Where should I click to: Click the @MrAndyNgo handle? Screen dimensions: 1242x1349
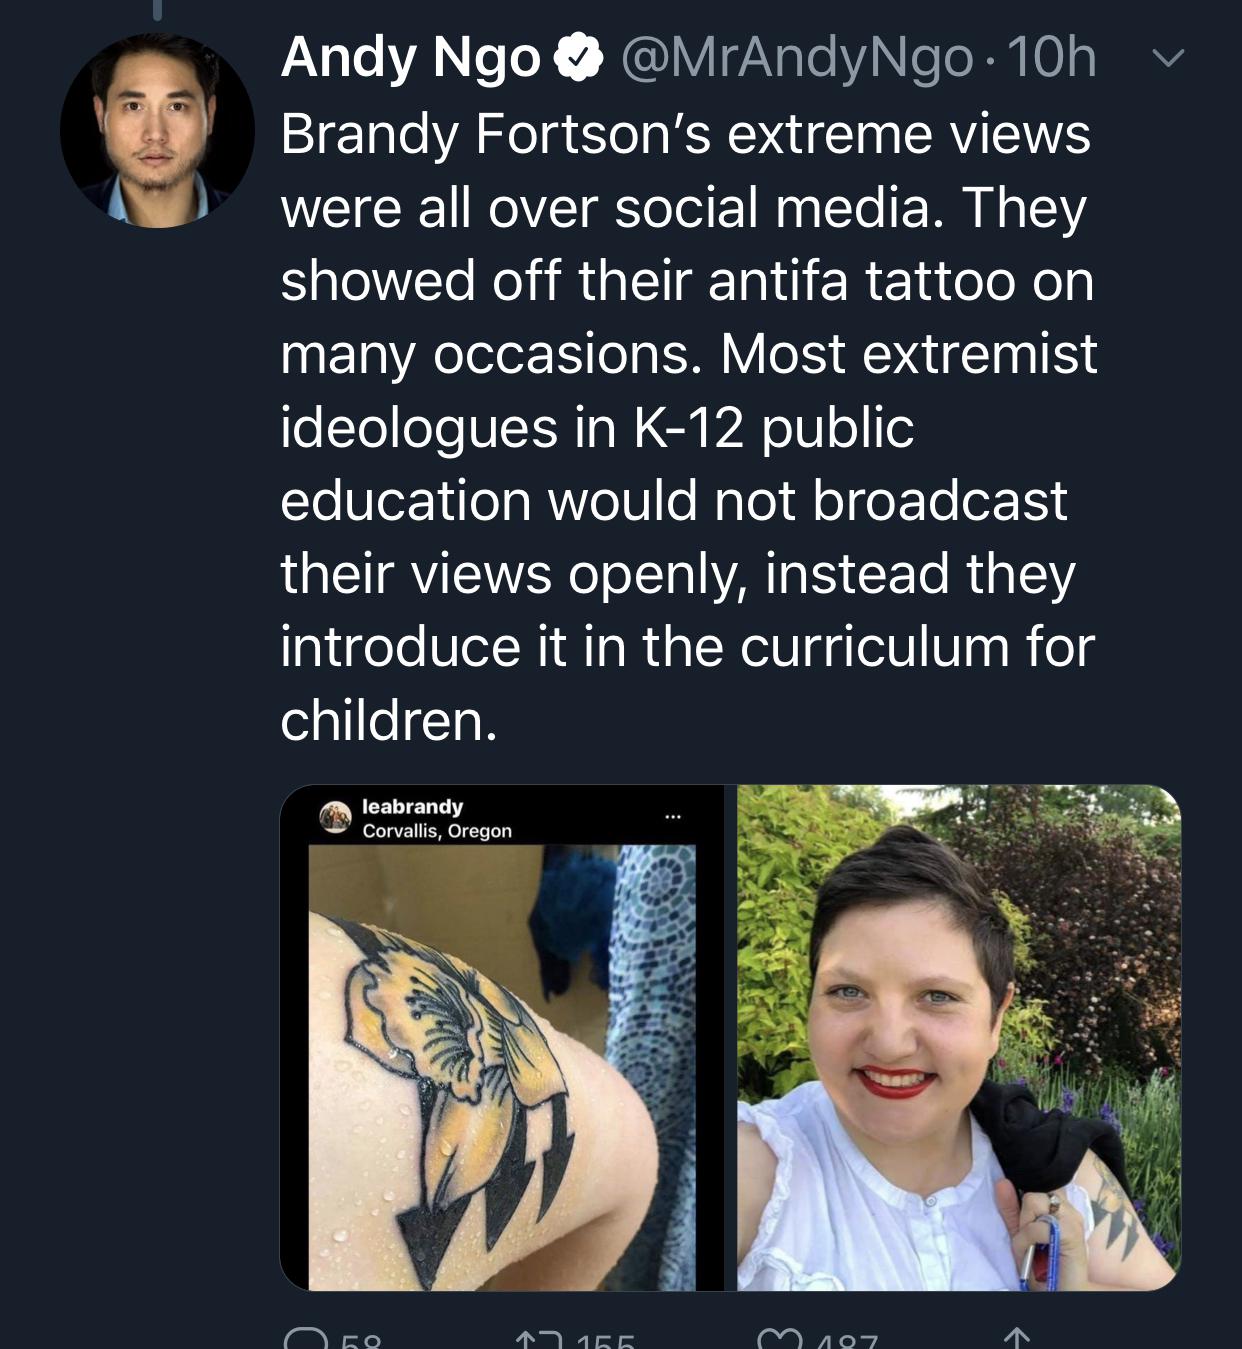click(797, 58)
